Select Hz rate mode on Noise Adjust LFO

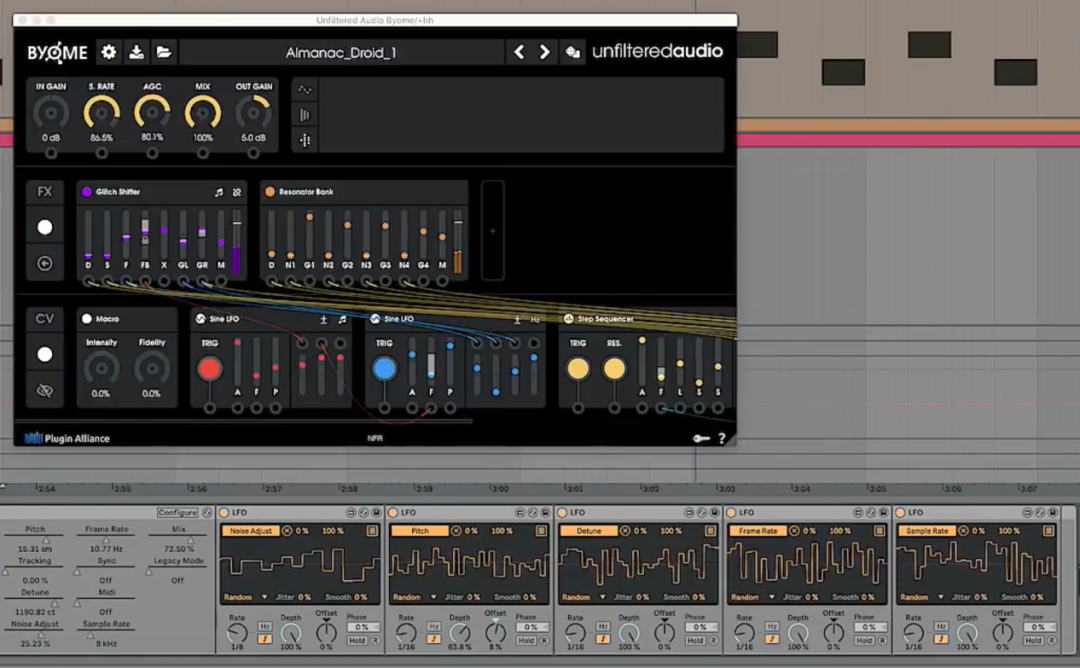click(x=264, y=627)
